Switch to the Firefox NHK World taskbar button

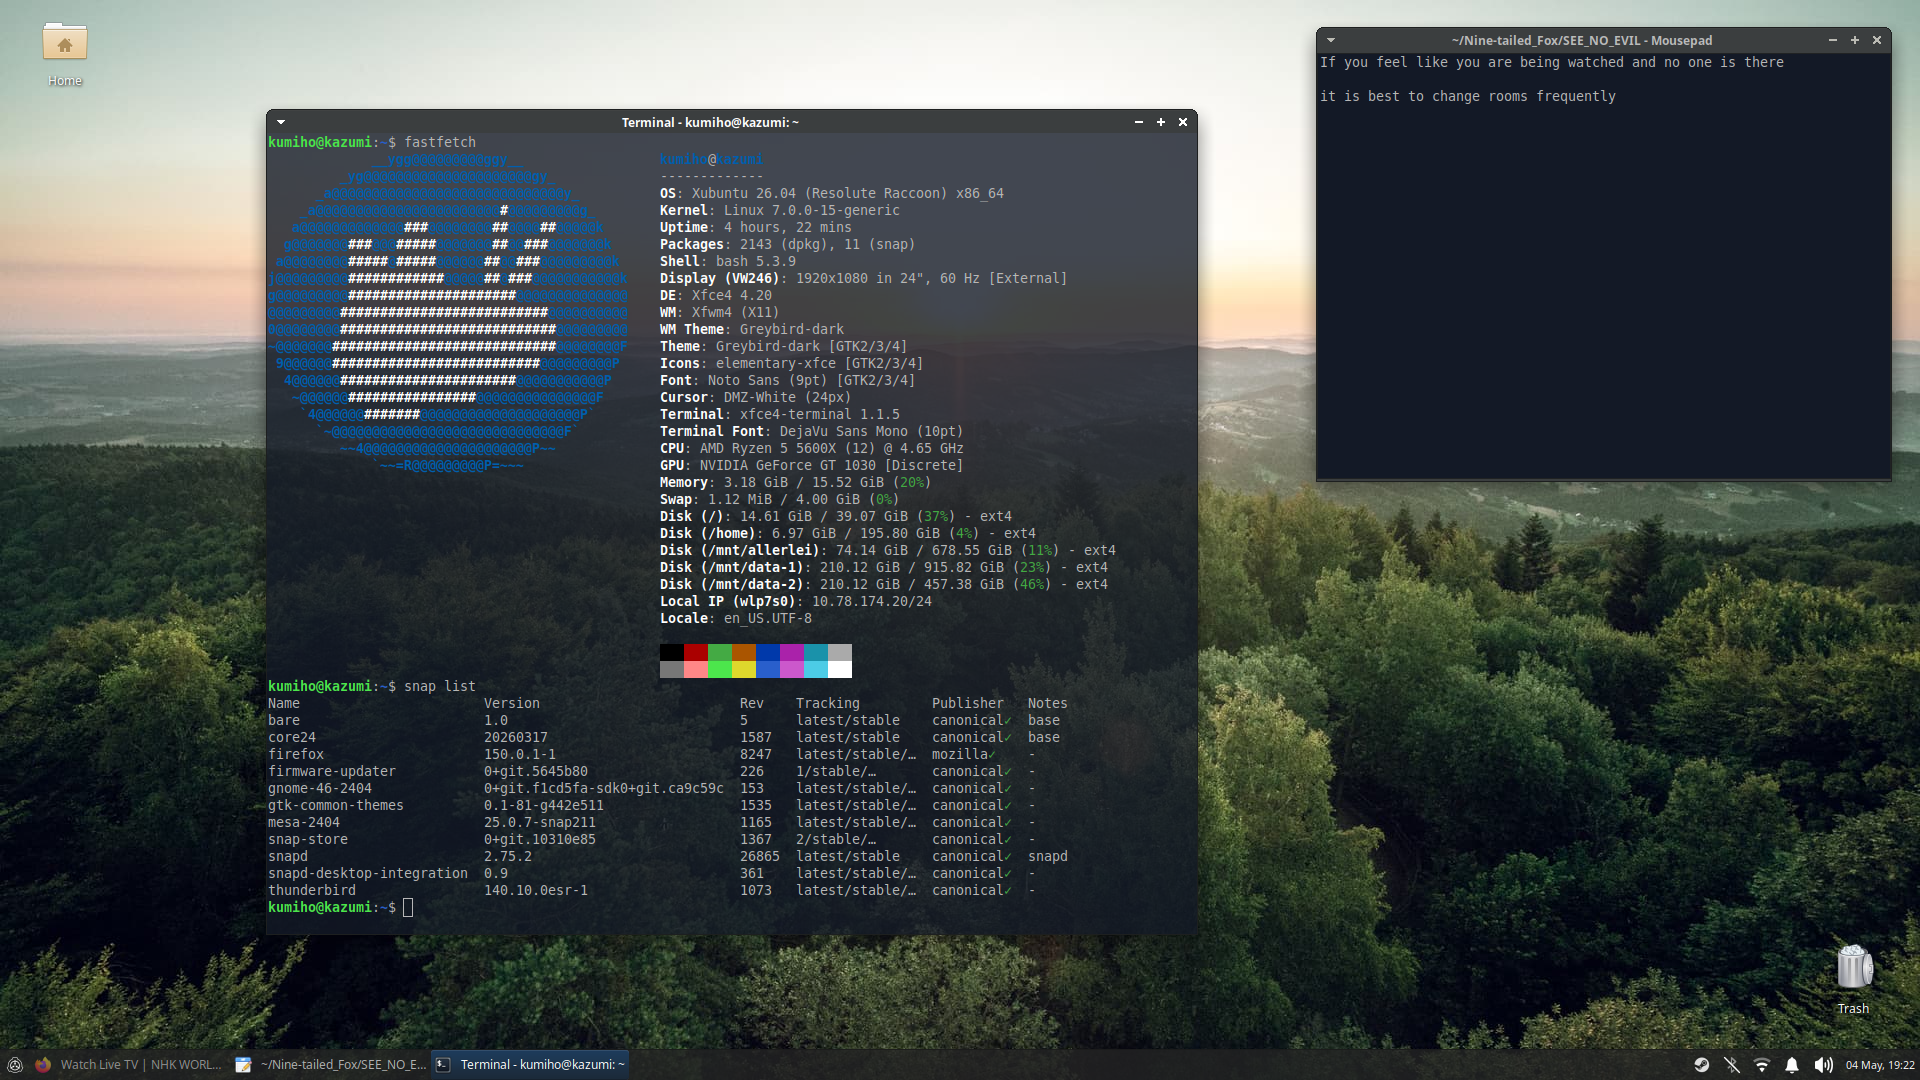coord(128,1065)
